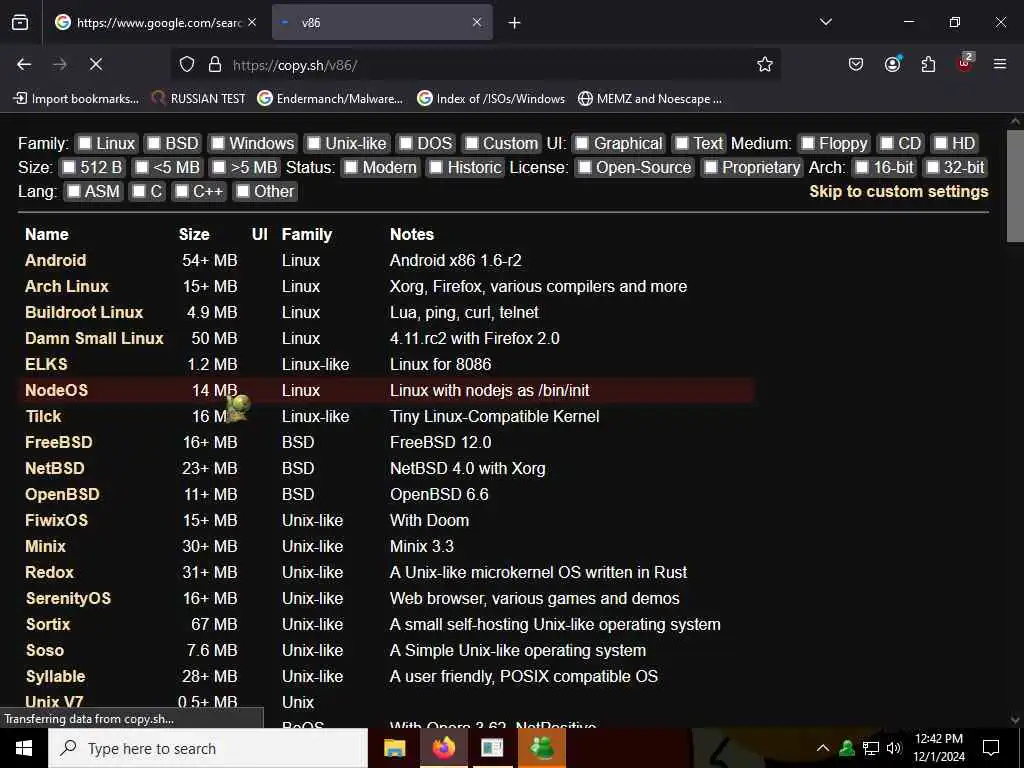Open the Firefox account icon

[892, 64]
